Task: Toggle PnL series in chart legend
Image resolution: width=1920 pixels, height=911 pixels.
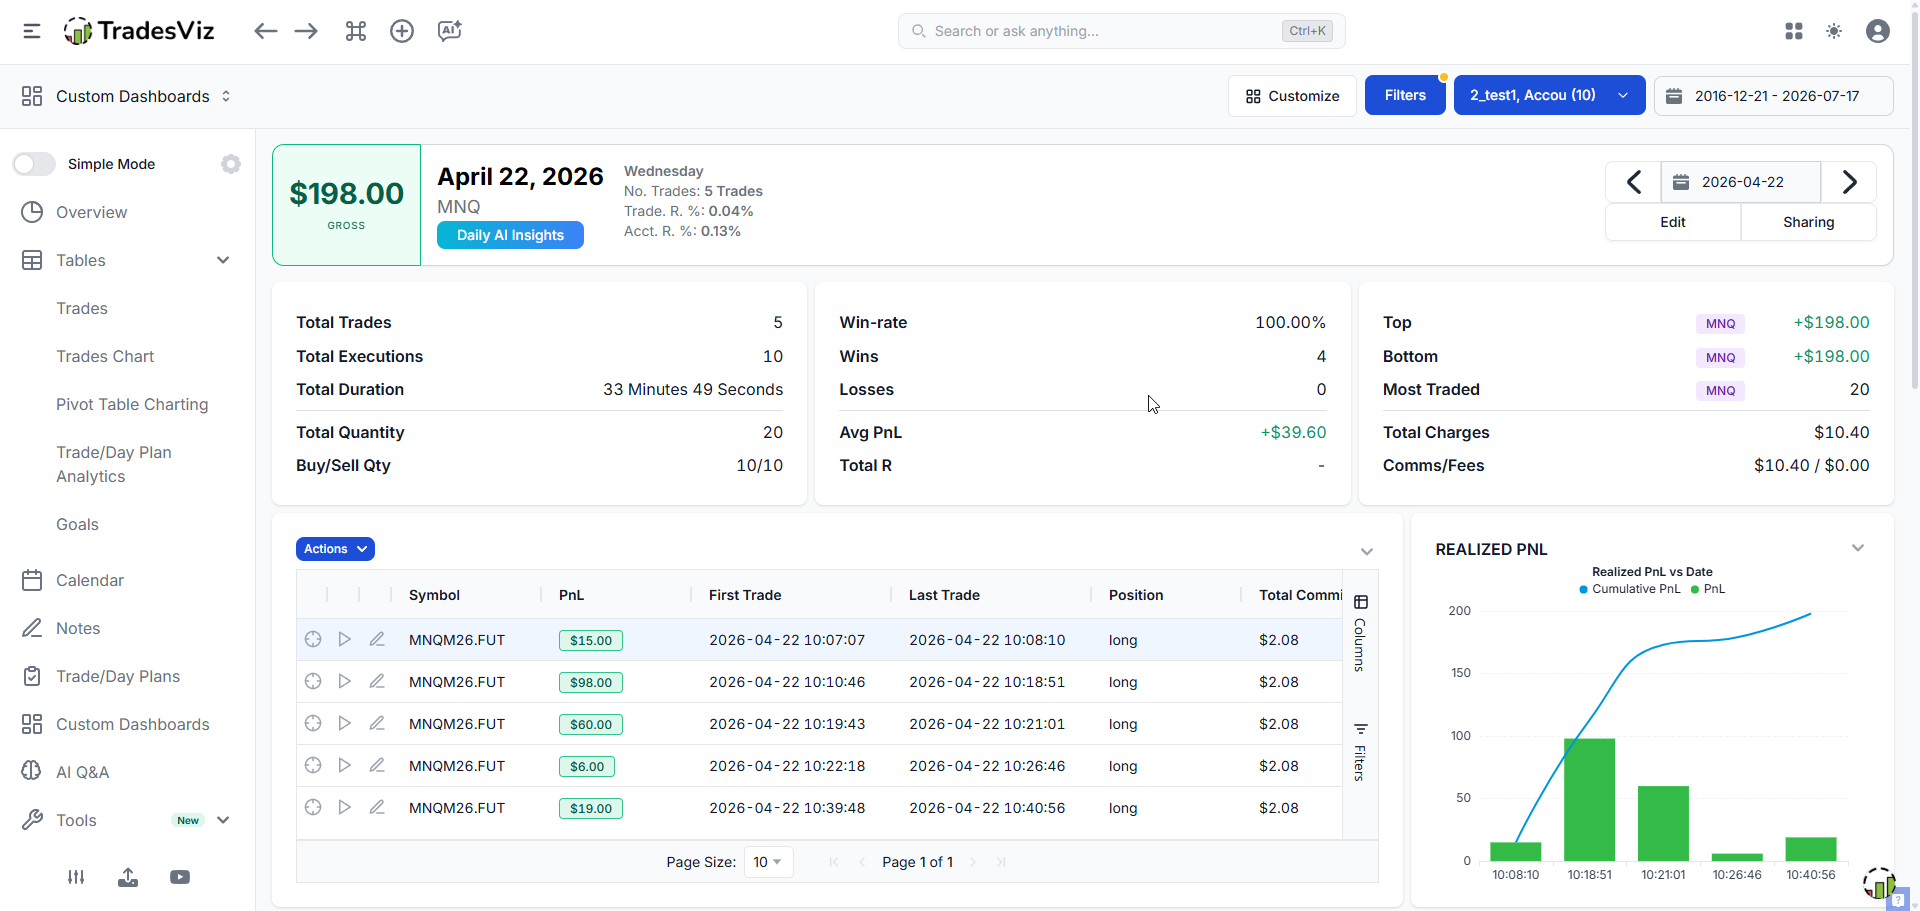Action: click(x=1708, y=589)
